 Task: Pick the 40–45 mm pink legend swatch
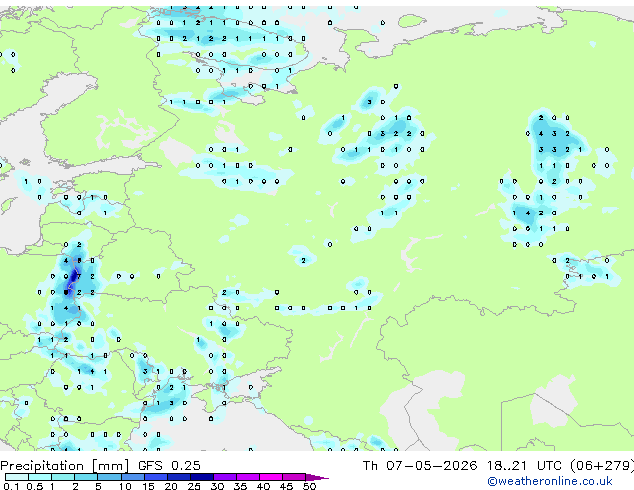pyautogui.click(x=271, y=477)
